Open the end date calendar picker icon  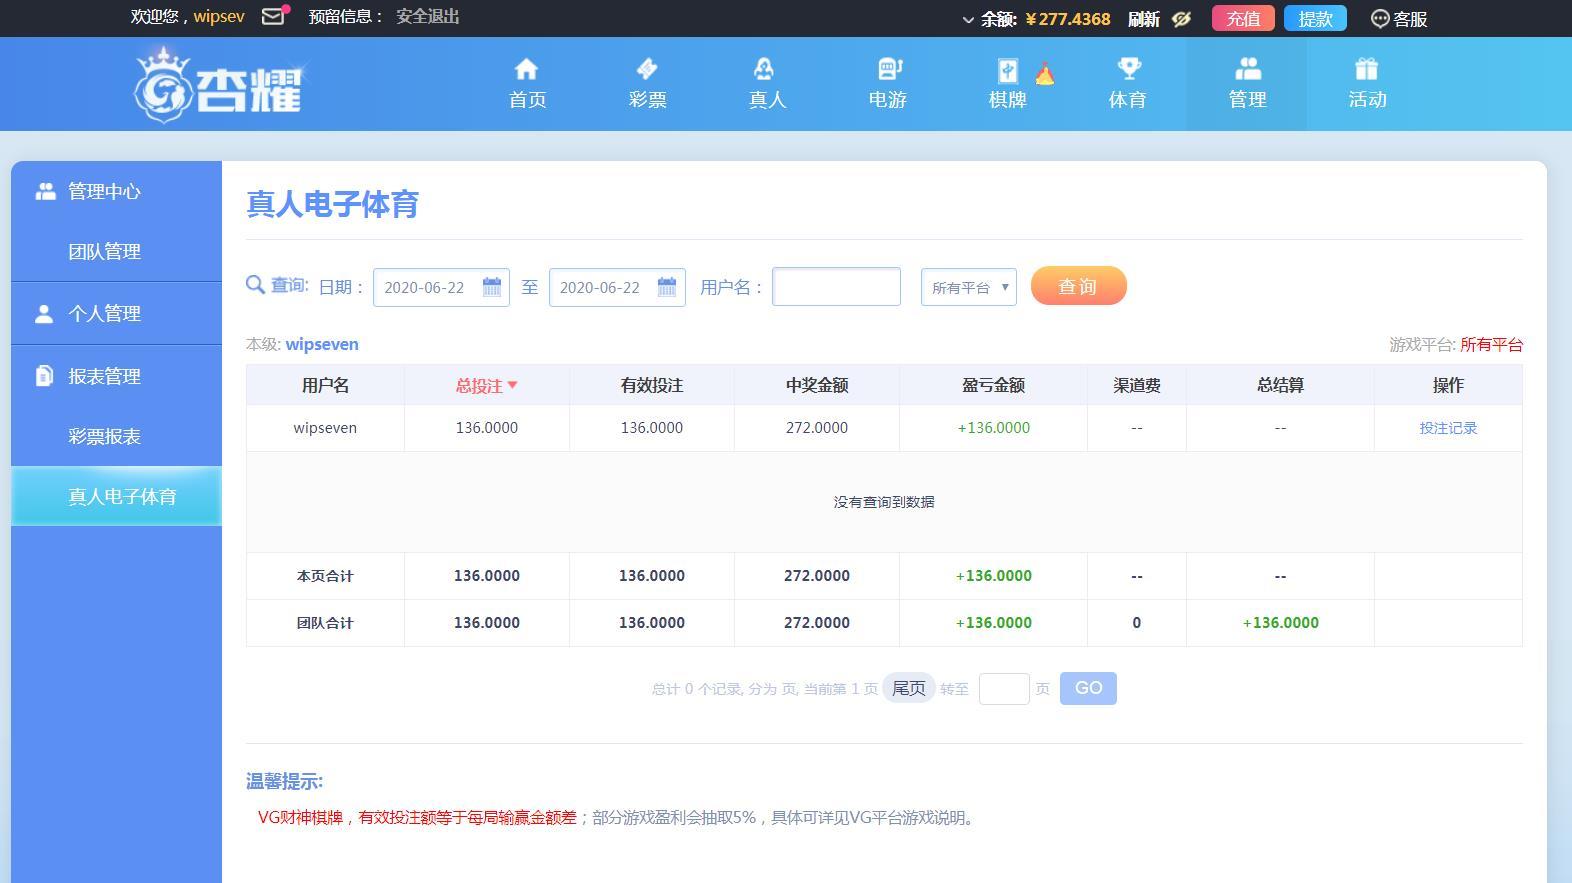coord(667,287)
